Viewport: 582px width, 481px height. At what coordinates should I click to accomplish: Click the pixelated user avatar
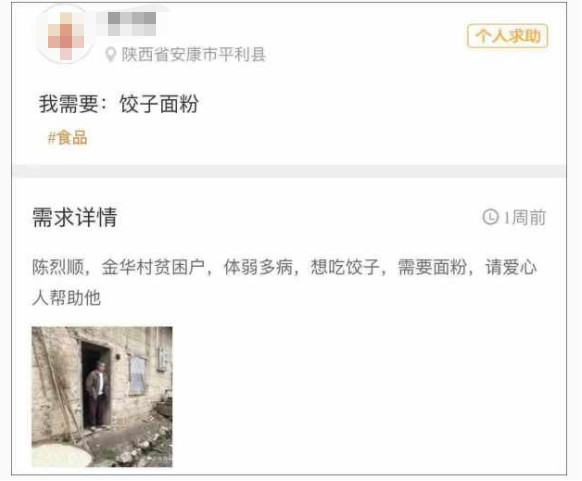(65, 35)
